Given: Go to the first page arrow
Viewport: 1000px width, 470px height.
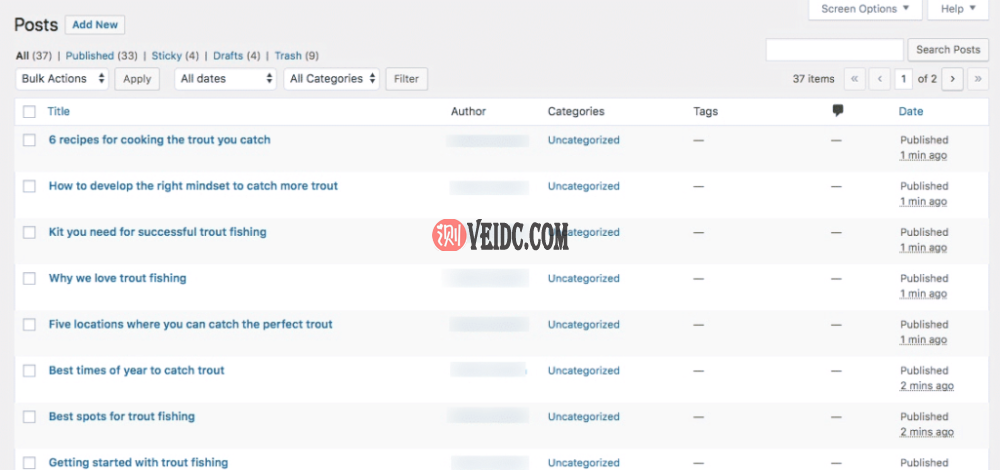Looking at the screenshot, I should tap(855, 79).
